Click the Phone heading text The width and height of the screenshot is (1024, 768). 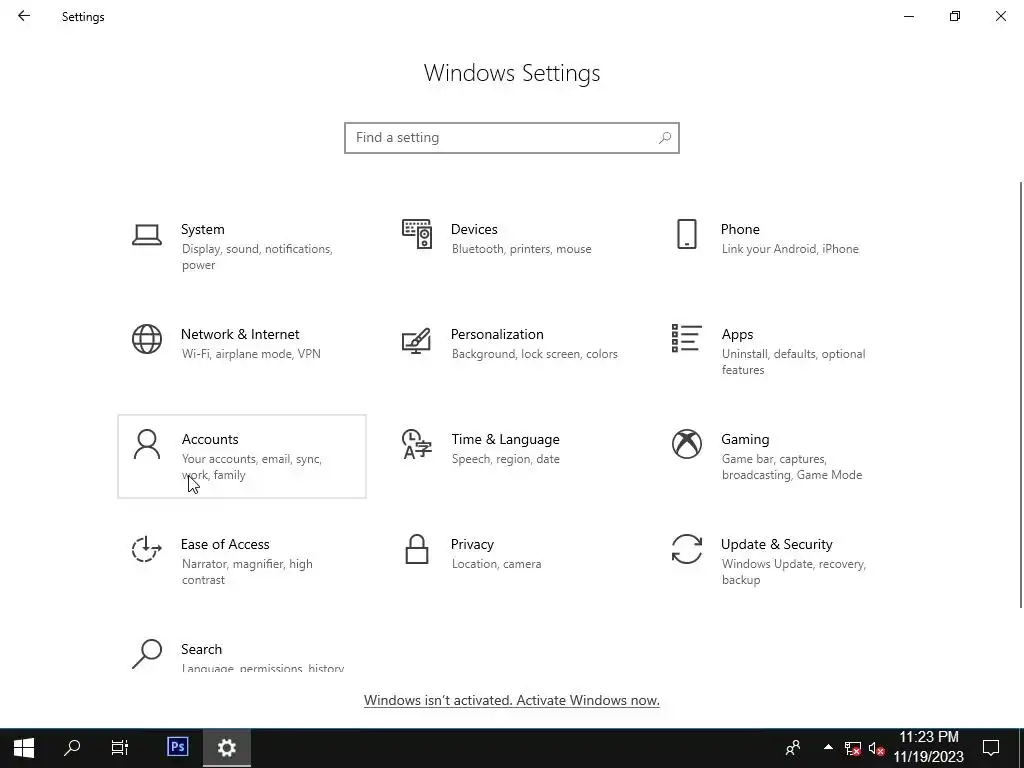tap(740, 229)
